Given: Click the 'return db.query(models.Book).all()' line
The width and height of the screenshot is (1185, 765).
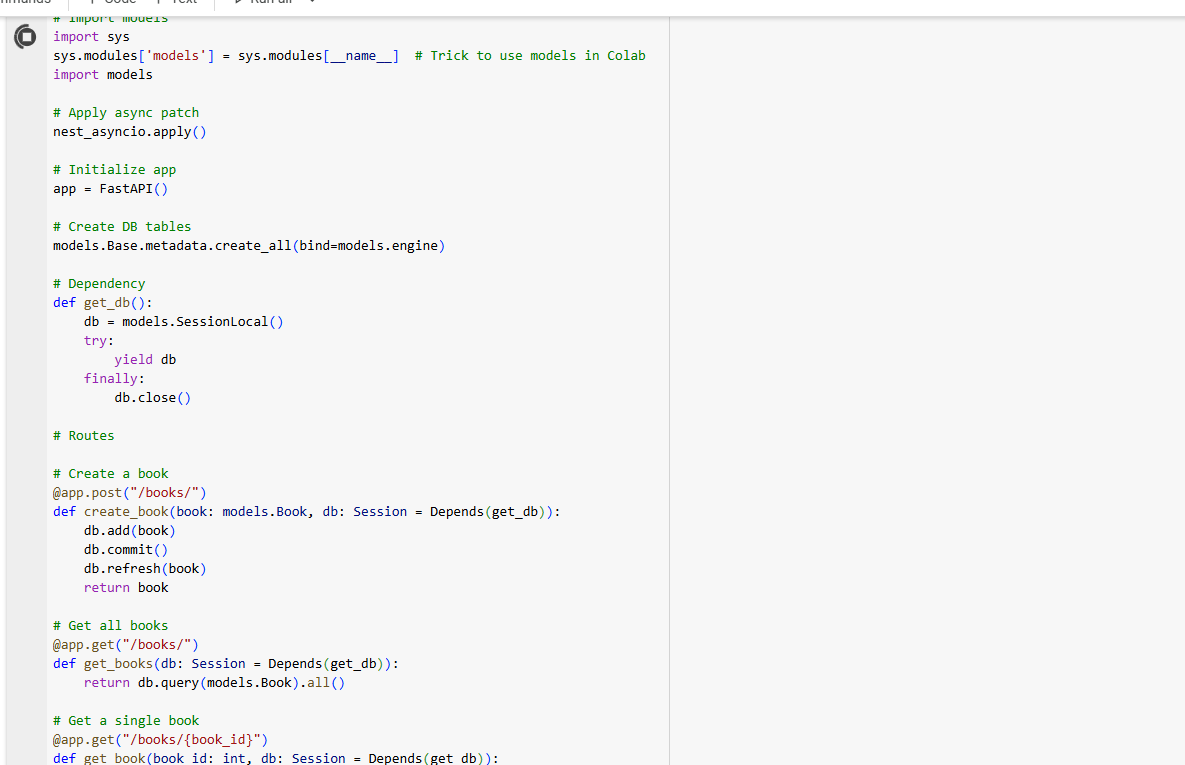Looking at the screenshot, I should click(x=214, y=683).
